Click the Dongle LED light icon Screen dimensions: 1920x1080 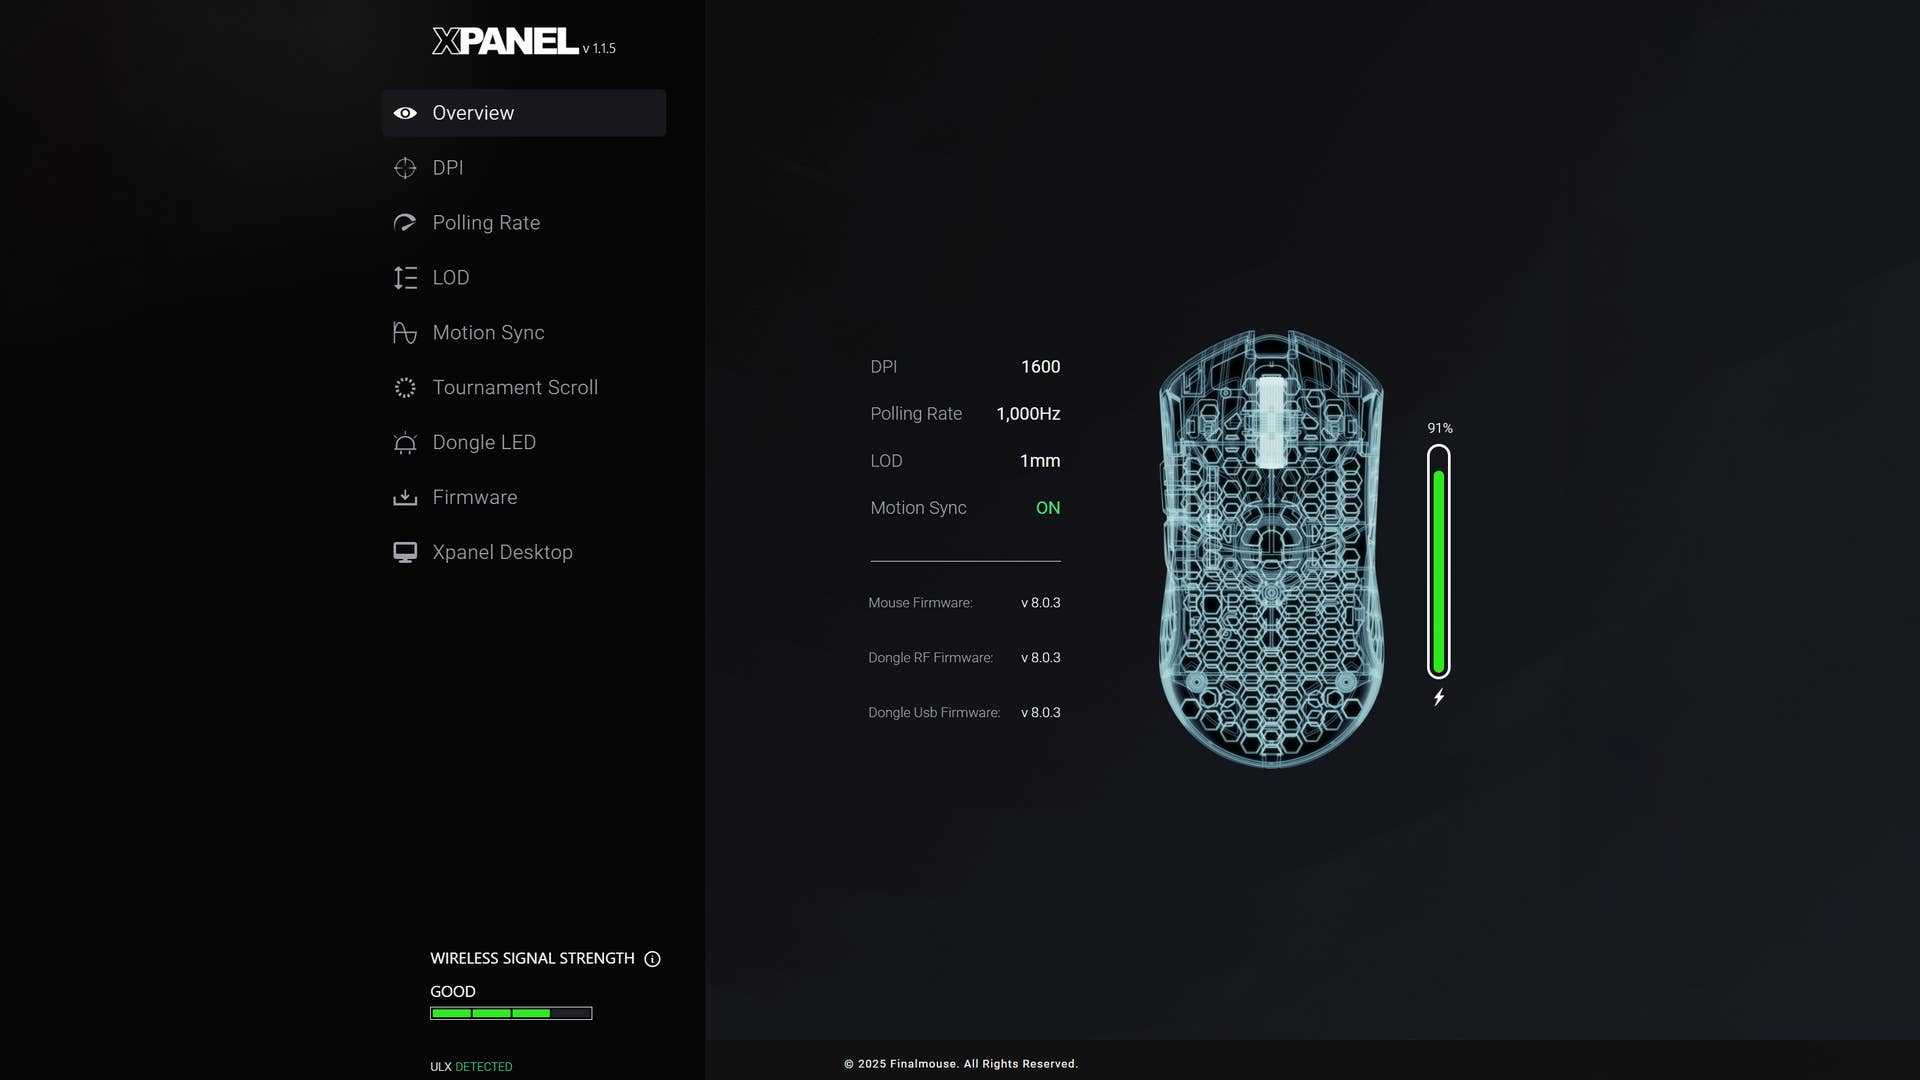click(x=405, y=443)
